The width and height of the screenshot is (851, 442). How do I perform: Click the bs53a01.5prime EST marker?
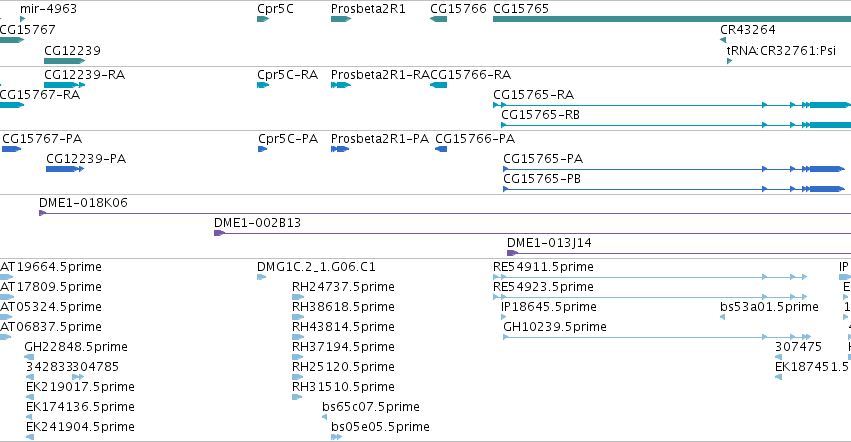coord(723,317)
